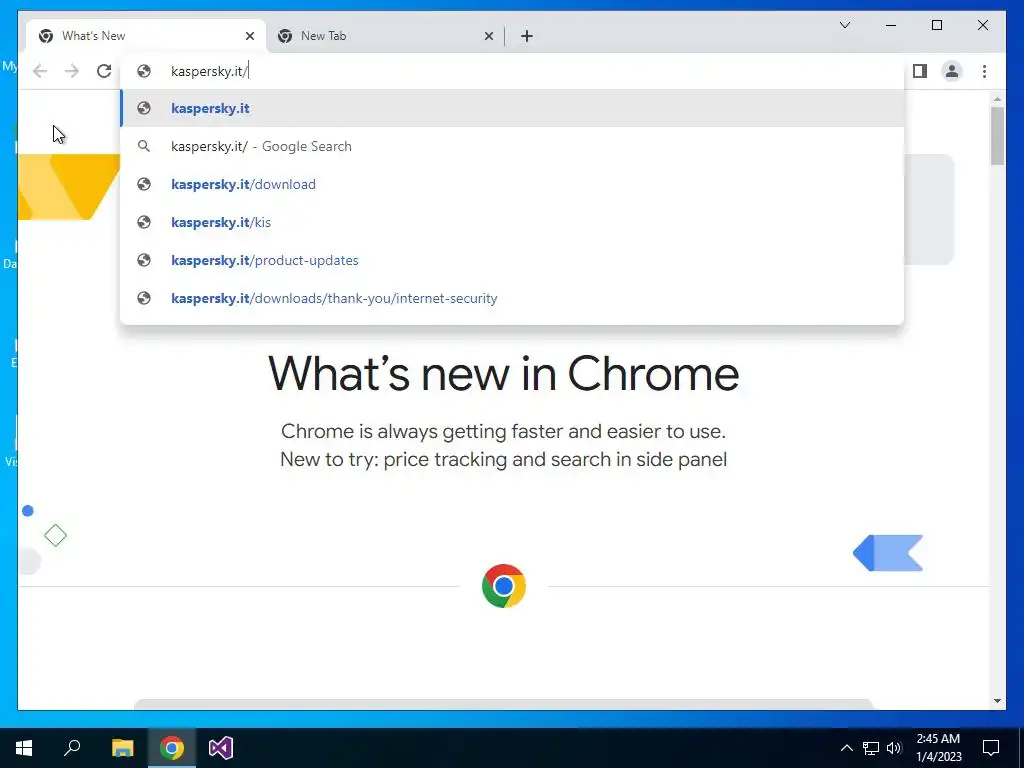Select kaspersky.it/kis suggestion
This screenshot has width=1024, height=768.
pos(513,222)
